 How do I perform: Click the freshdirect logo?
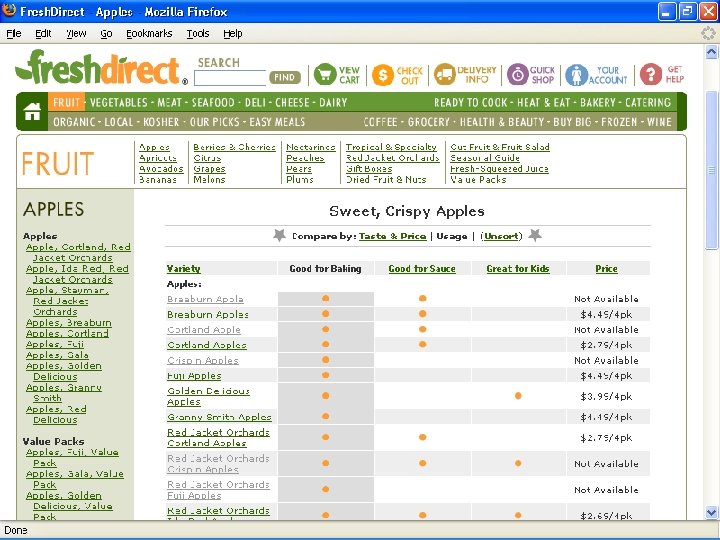click(x=101, y=68)
